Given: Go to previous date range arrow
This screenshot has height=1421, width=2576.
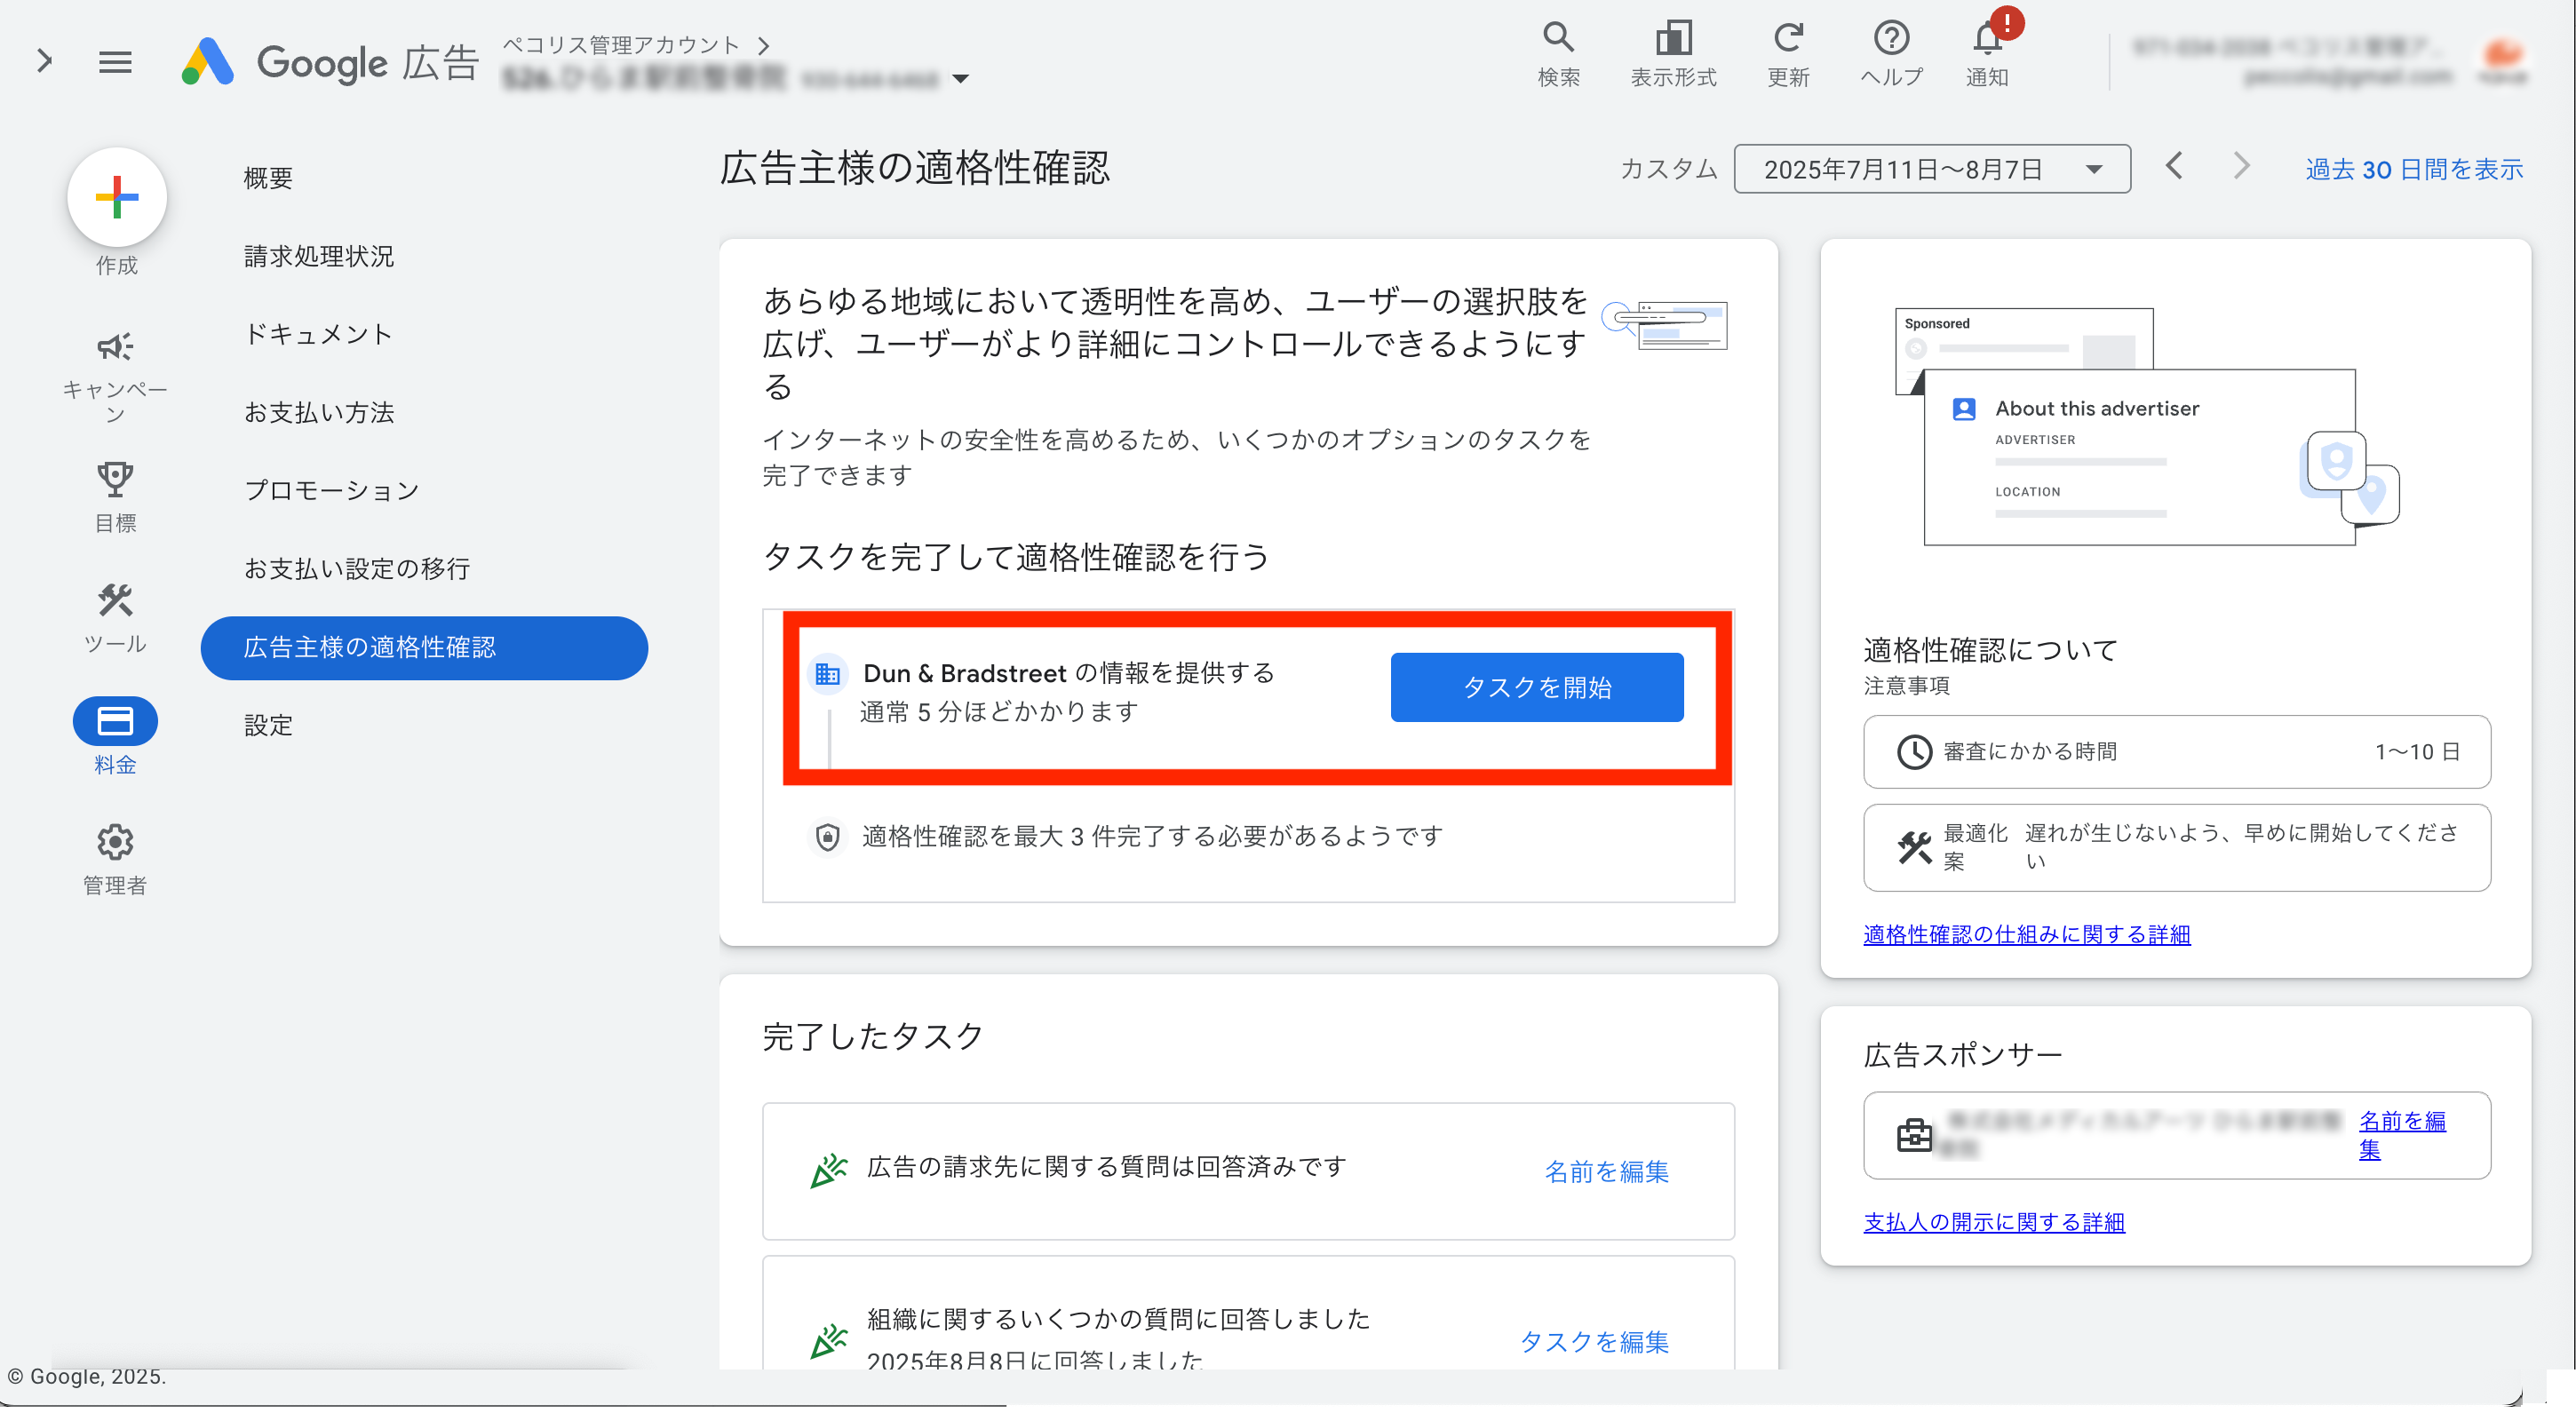Looking at the screenshot, I should click(2174, 166).
